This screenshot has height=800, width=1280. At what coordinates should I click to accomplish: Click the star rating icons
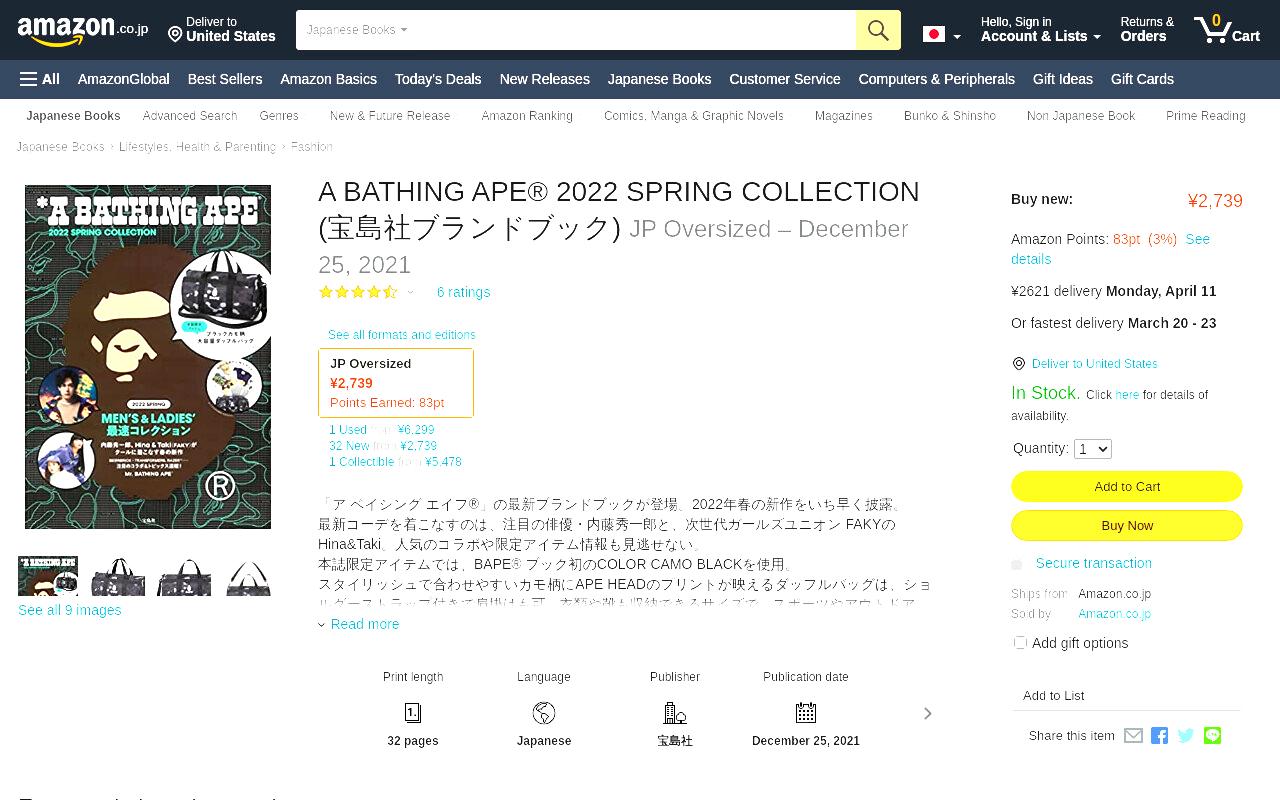(x=358, y=292)
